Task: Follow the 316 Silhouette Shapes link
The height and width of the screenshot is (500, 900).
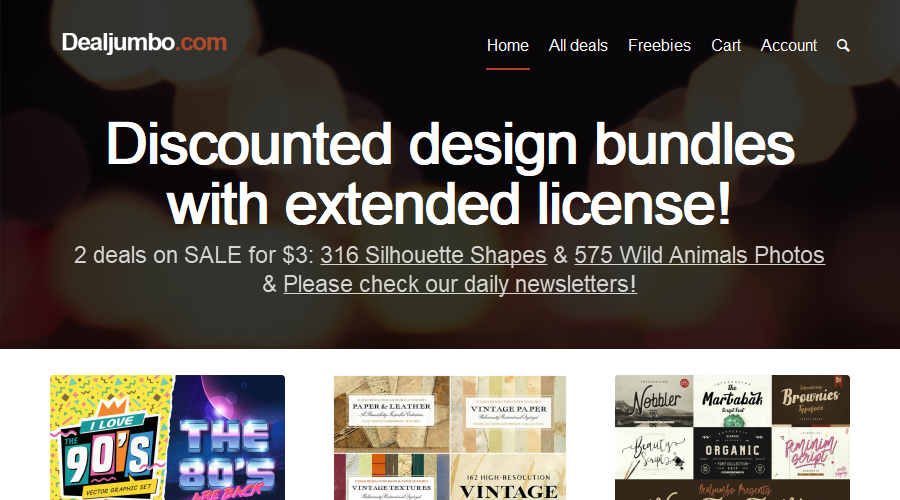Action: tap(433, 255)
